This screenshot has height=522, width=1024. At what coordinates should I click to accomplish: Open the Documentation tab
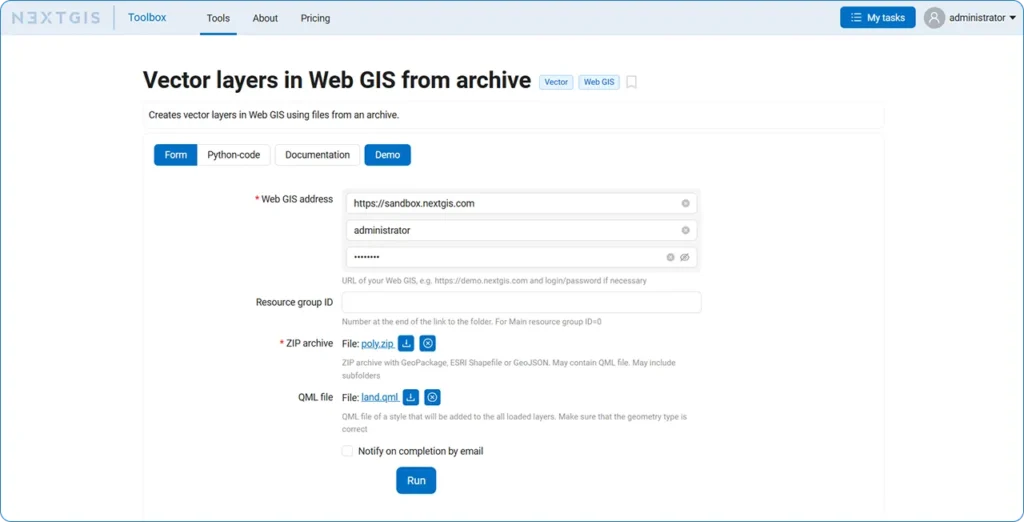click(x=317, y=155)
